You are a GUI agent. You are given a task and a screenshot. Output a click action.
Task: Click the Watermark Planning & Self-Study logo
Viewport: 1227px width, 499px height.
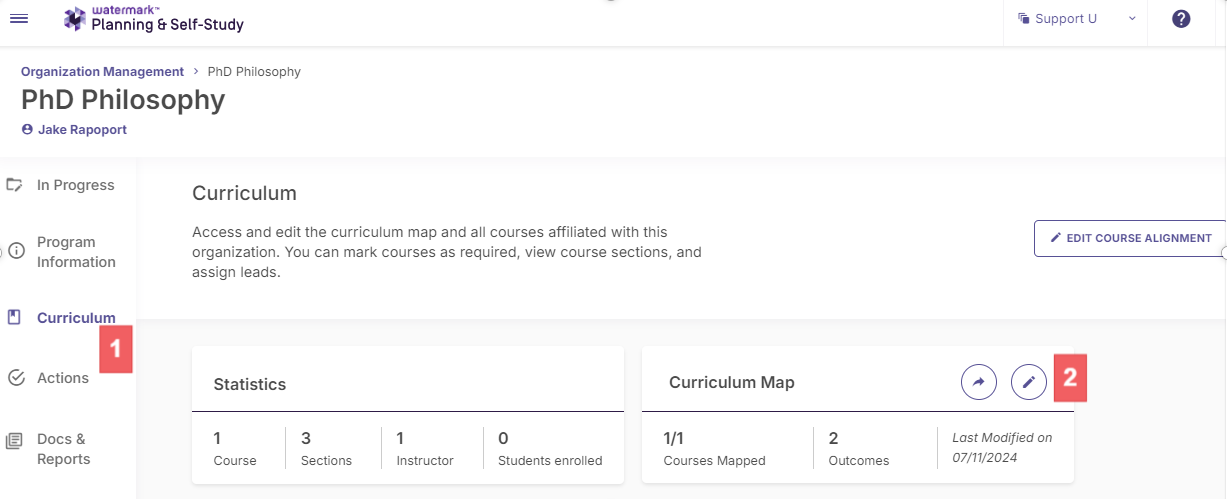click(154, 18)
